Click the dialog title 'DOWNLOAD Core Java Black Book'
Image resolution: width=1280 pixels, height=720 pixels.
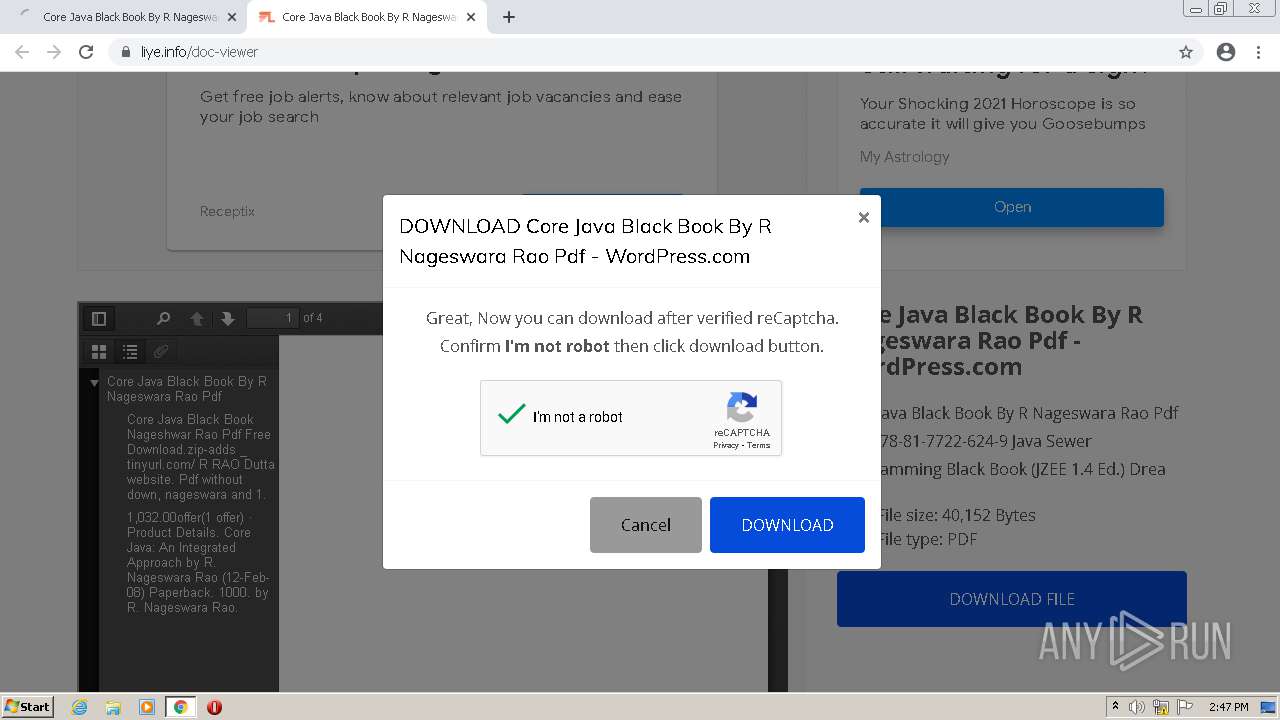[585, 241]
